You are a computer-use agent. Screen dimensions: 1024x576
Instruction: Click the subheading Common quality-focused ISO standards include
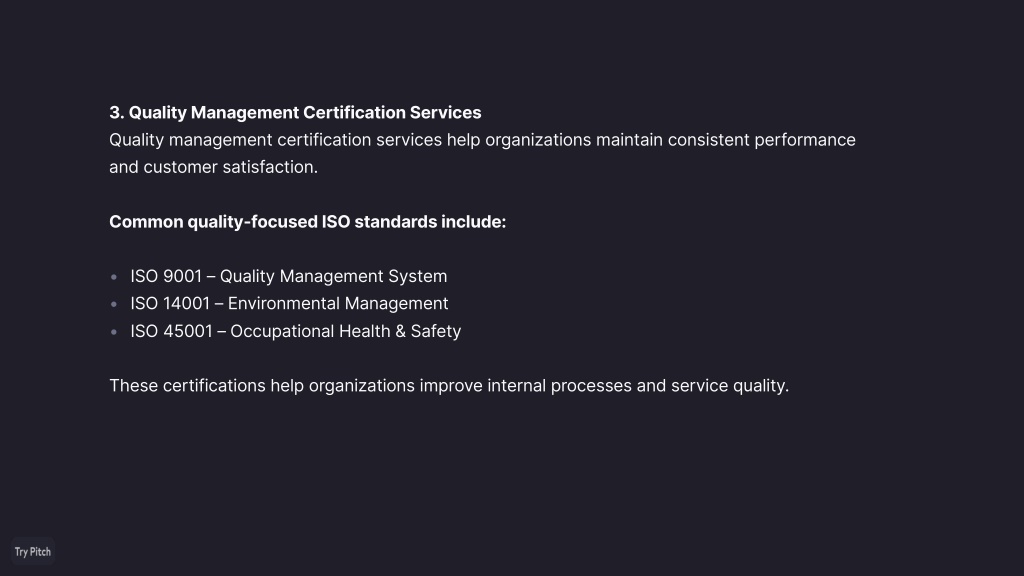(308, 222)
